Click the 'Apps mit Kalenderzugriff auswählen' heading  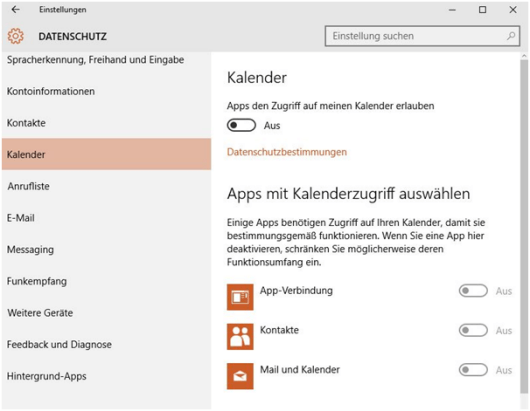click(348, 194)
